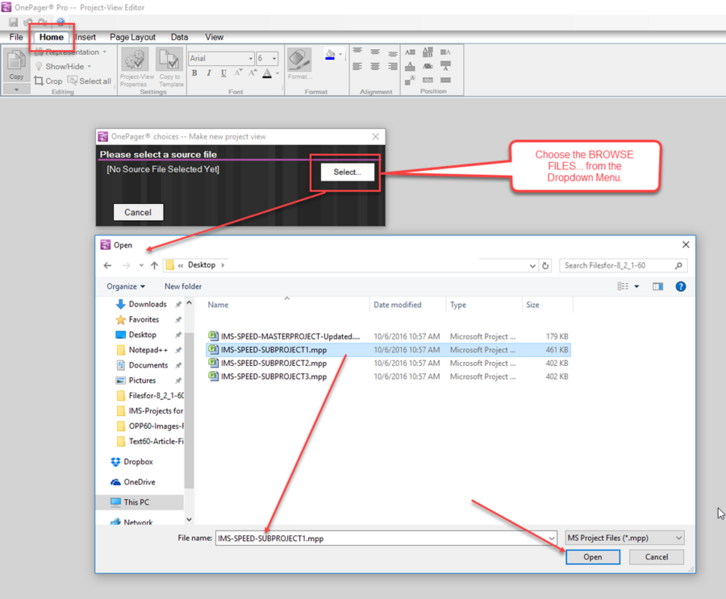Click the Open dialog blue help icon
The height and width of the screenshot is (599, 726).
pyautogui.click(x=681, y=287)
